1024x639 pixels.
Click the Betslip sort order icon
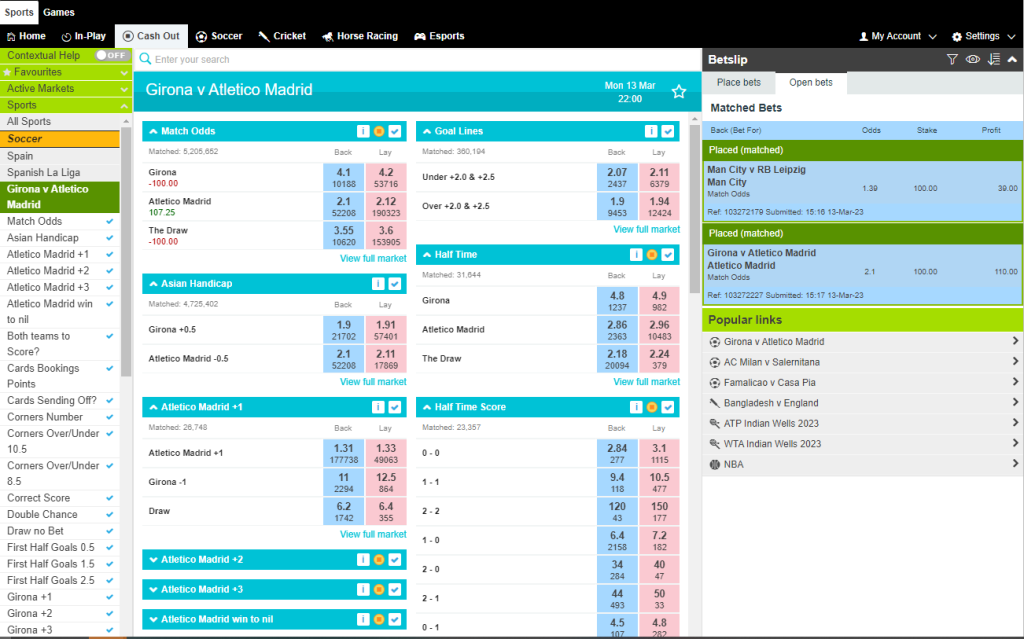point(993,59)
